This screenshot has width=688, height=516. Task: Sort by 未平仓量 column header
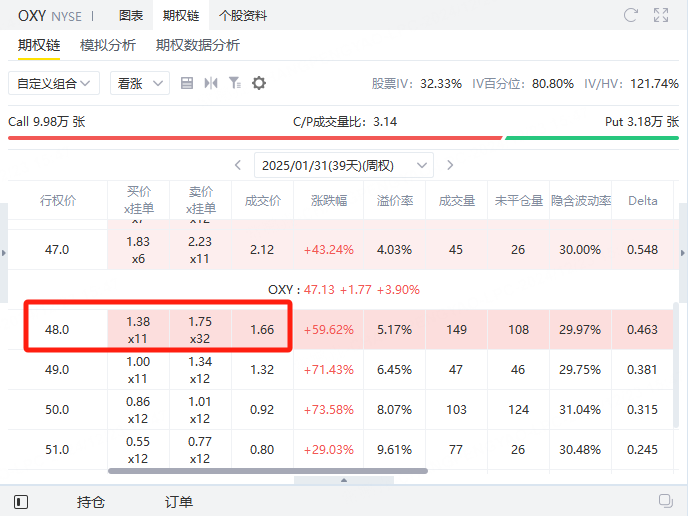[x=519, y=201]
